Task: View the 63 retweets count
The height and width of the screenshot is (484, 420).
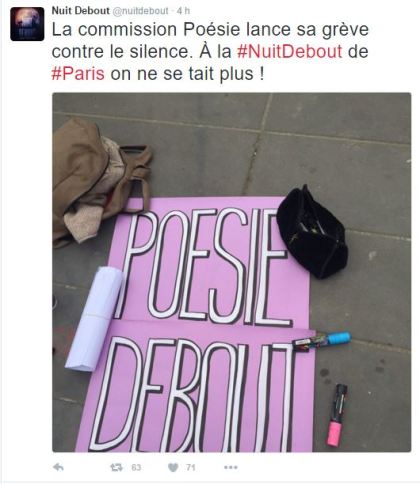Action: click(136, 468)
